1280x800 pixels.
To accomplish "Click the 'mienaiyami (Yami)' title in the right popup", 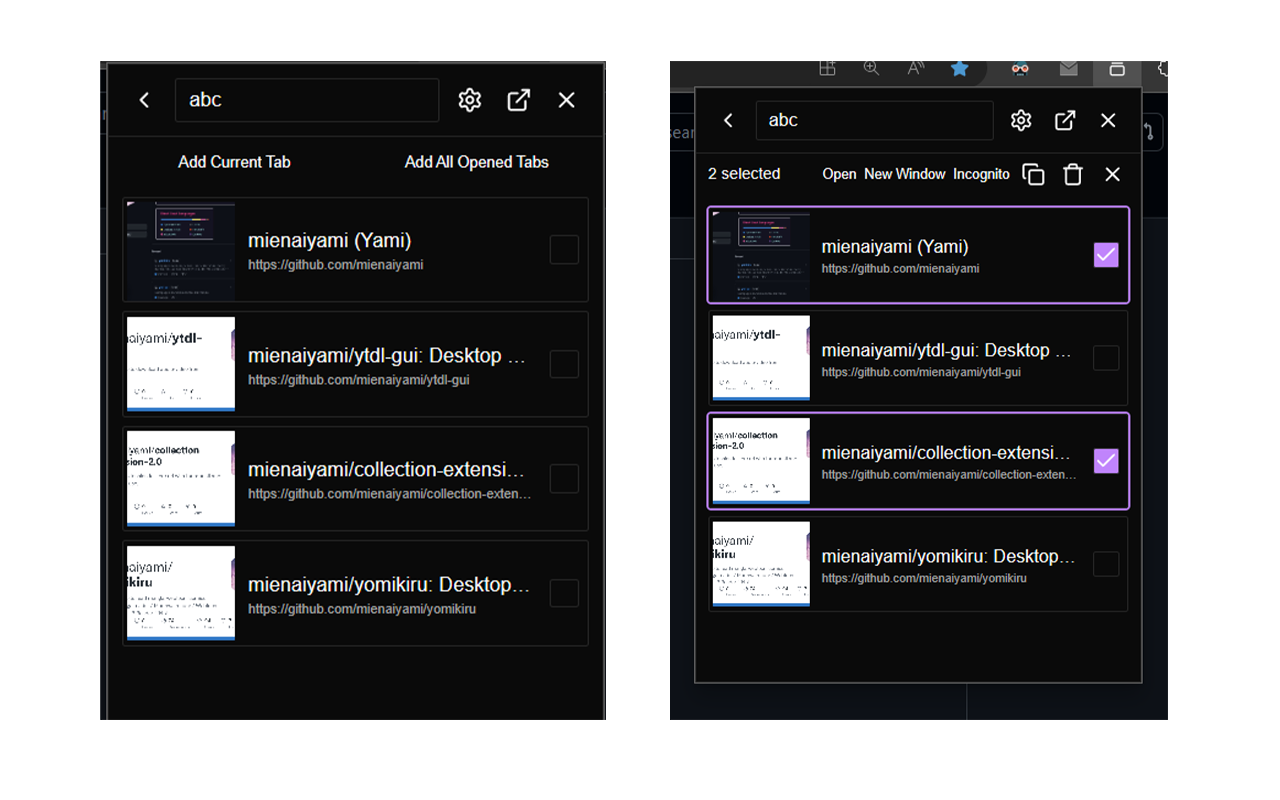I will click(895, 247).
